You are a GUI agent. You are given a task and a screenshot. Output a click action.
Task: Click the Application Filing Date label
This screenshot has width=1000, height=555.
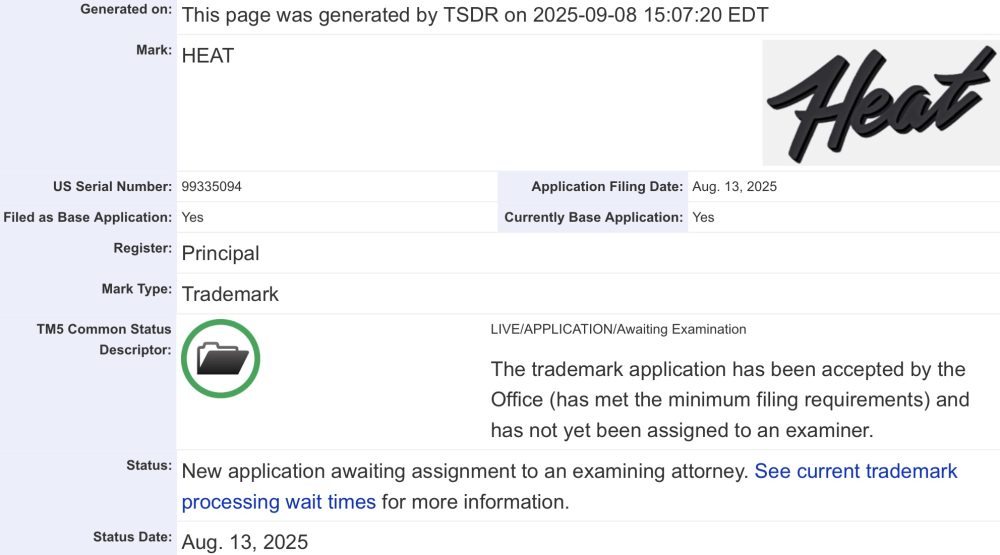[607, 186]
